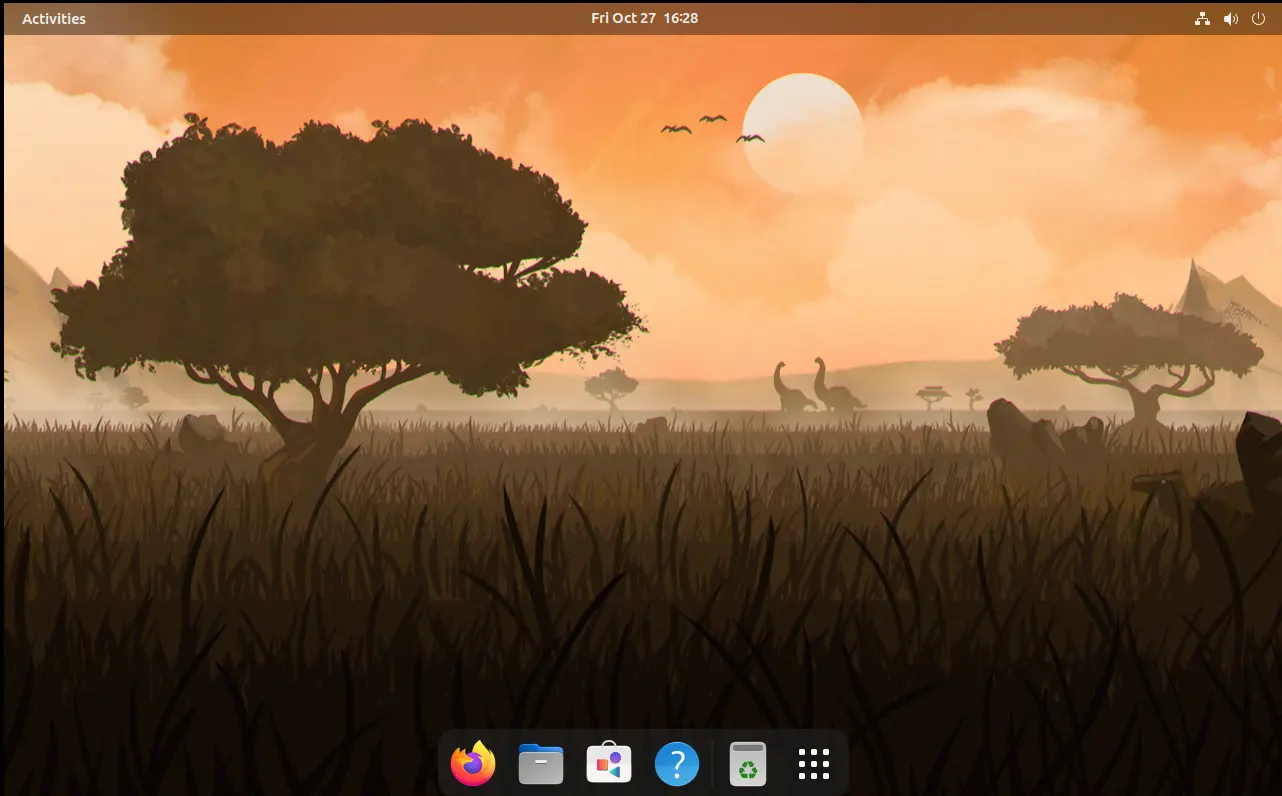The width and height of the screenshot is (1282, 796).
Task: Open the calendar by clicking 16:28
Action: [681, 18]
